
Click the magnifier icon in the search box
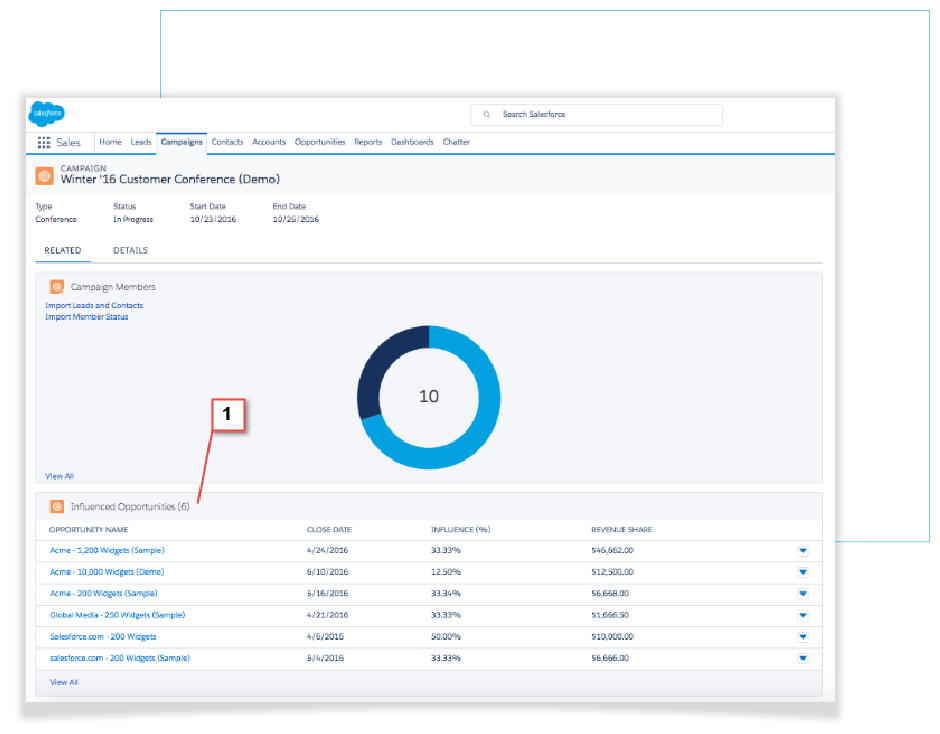pos(487,115)
